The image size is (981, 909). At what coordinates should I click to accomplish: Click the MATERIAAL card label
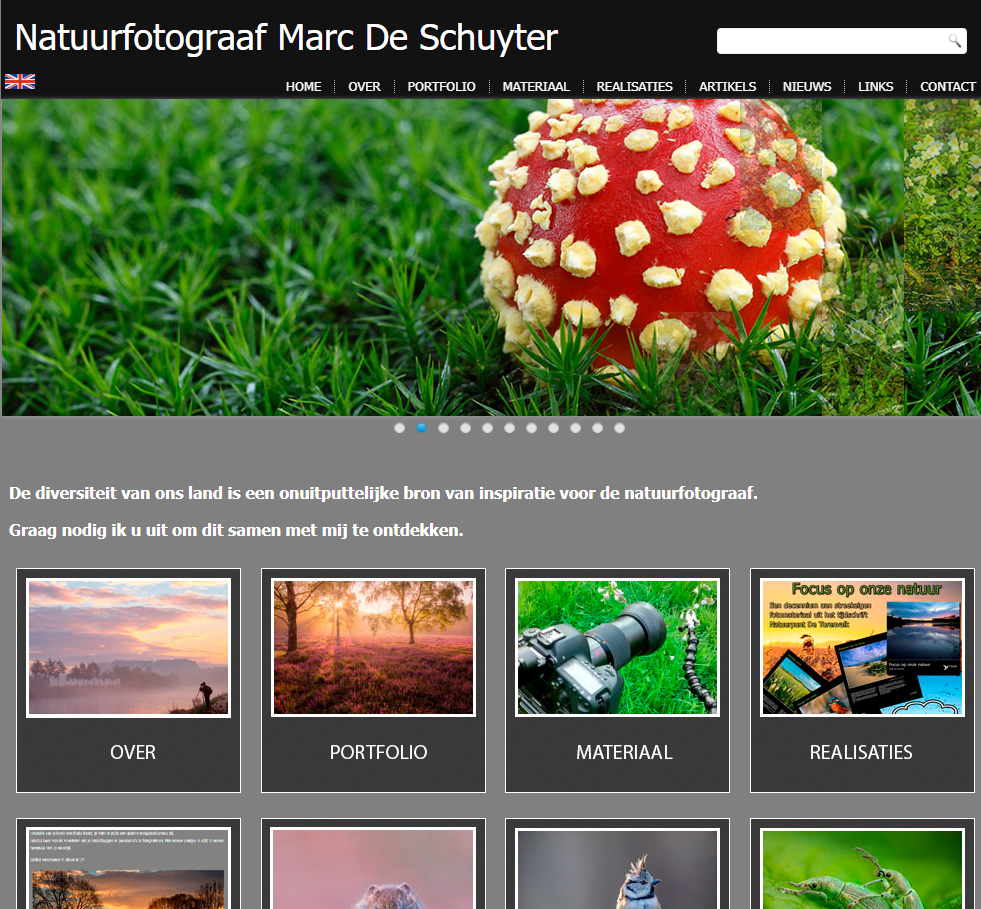pyautogui.click(x=624, y=752)
